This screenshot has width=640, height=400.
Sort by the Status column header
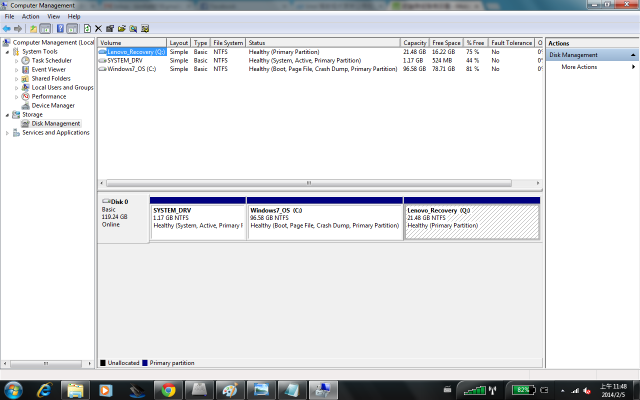pos(323,43)
